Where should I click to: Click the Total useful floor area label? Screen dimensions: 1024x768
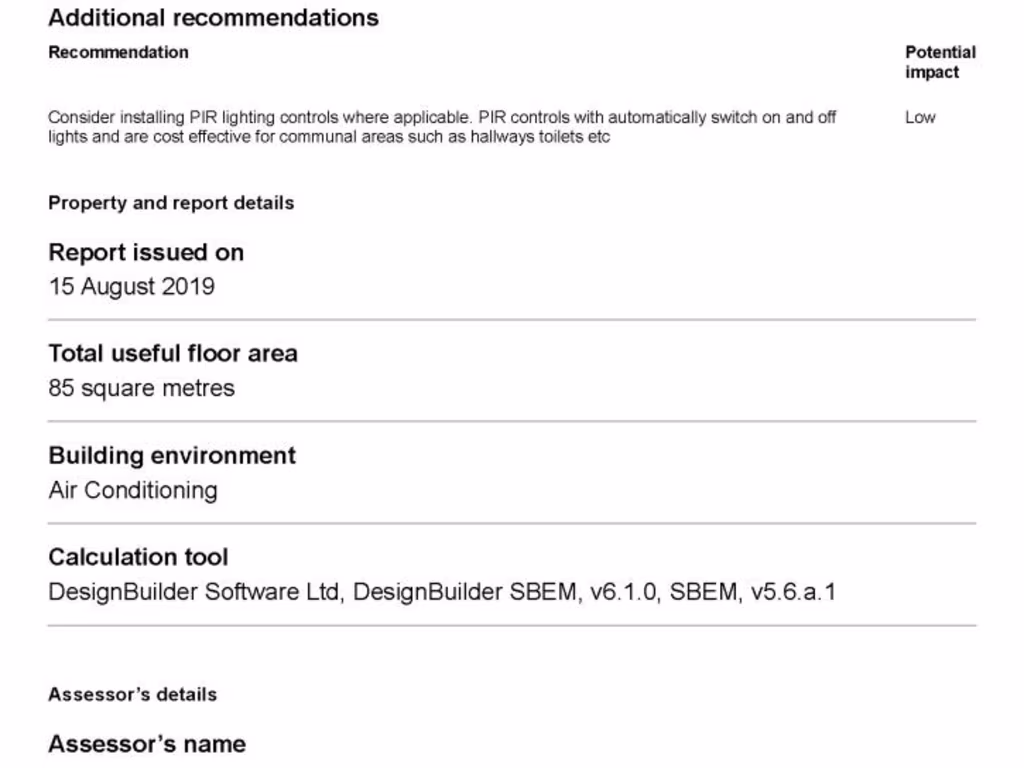173,353
